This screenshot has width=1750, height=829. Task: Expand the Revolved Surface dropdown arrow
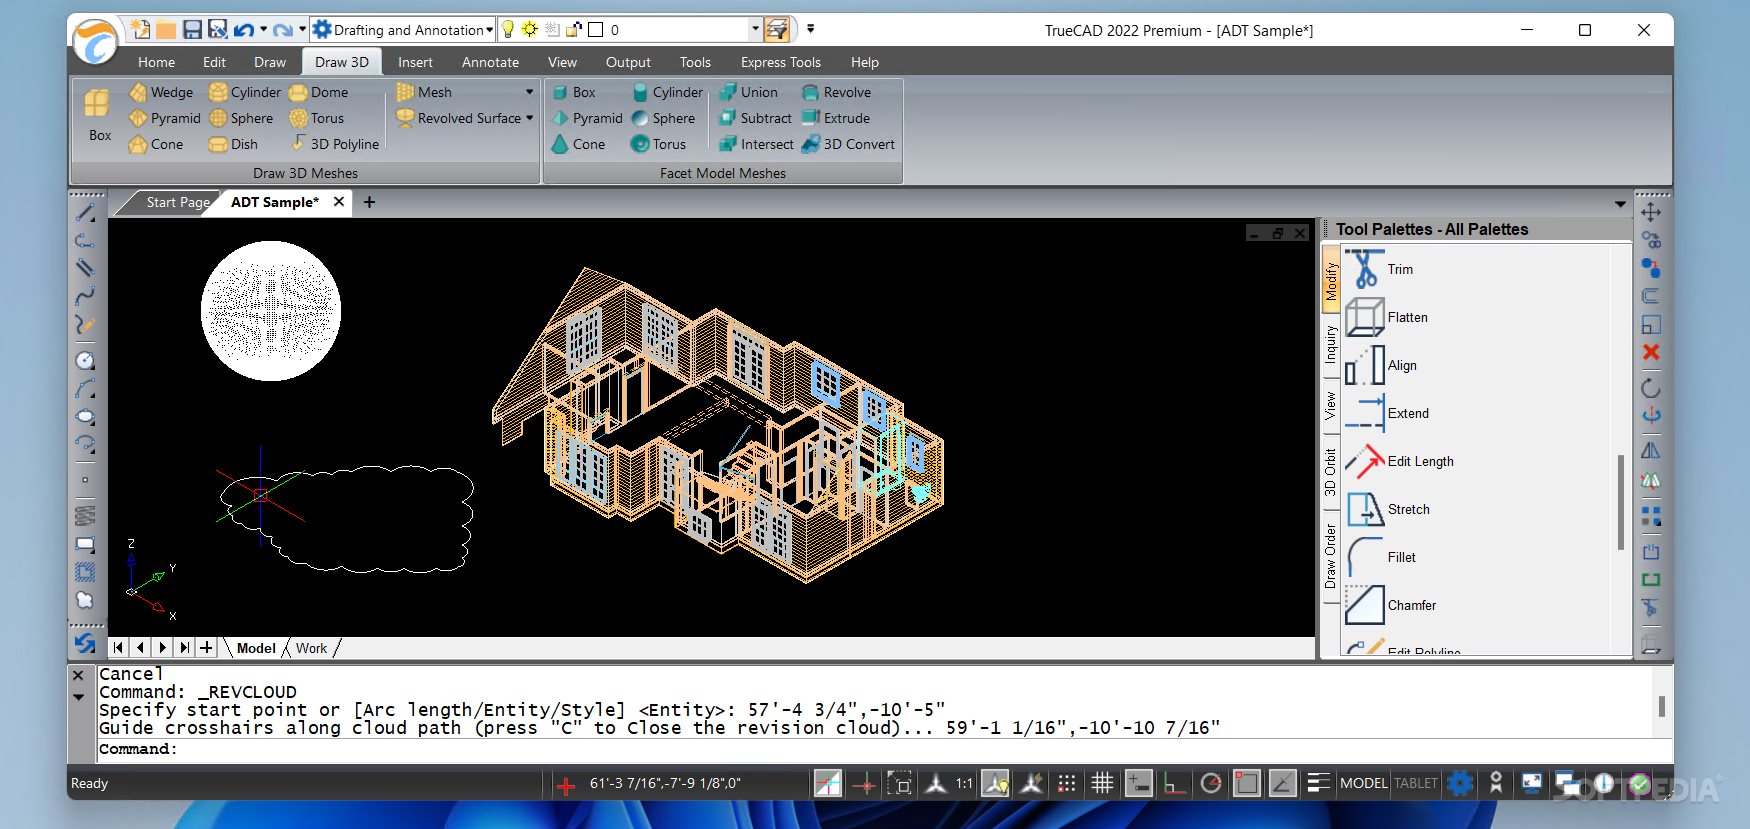tap(530, 118)
